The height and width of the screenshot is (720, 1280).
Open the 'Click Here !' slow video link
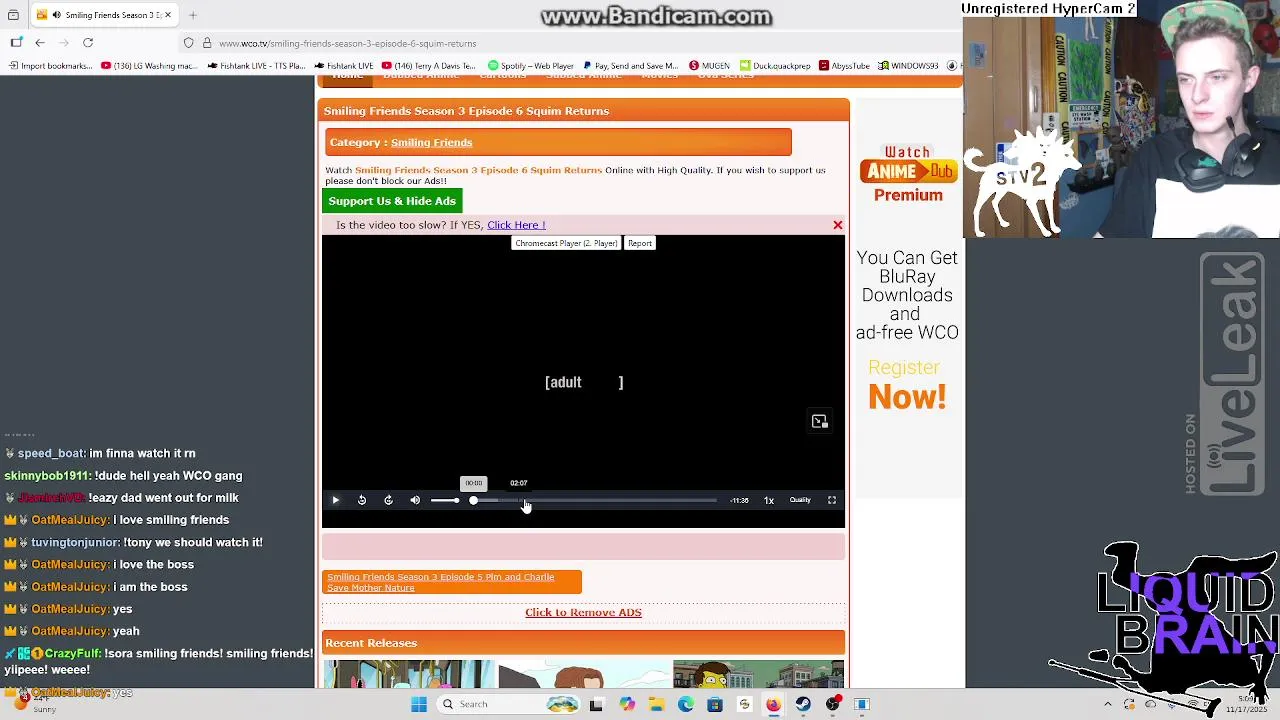[516, 225]
